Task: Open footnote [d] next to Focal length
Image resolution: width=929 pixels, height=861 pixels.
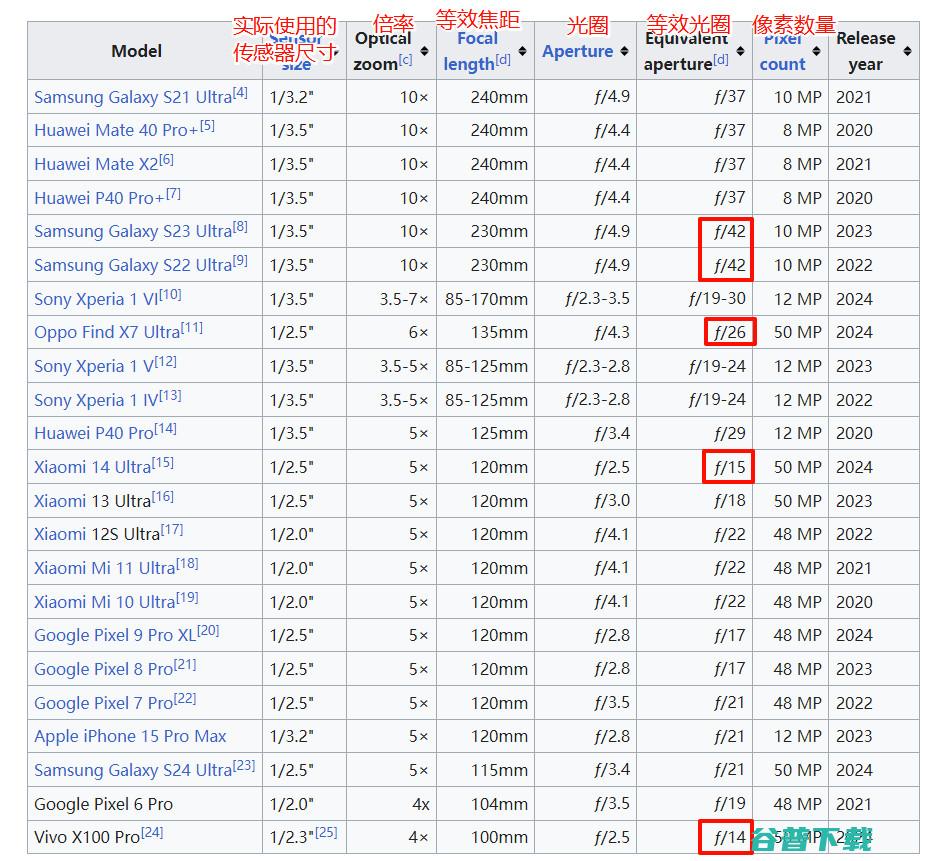Action: coord(503,59)
